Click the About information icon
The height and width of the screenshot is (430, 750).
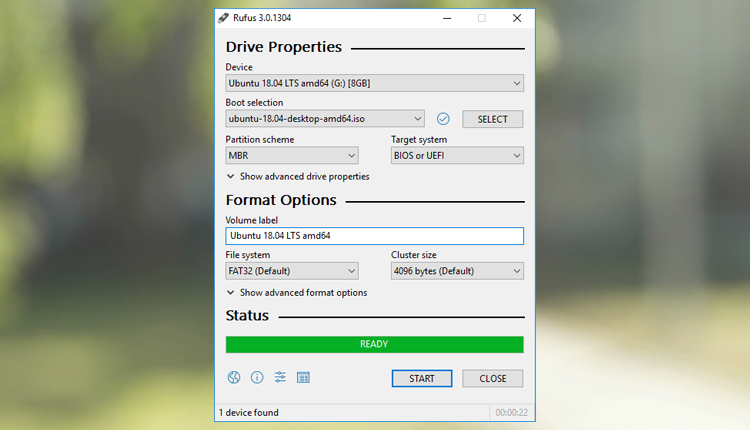pos(257,377)
